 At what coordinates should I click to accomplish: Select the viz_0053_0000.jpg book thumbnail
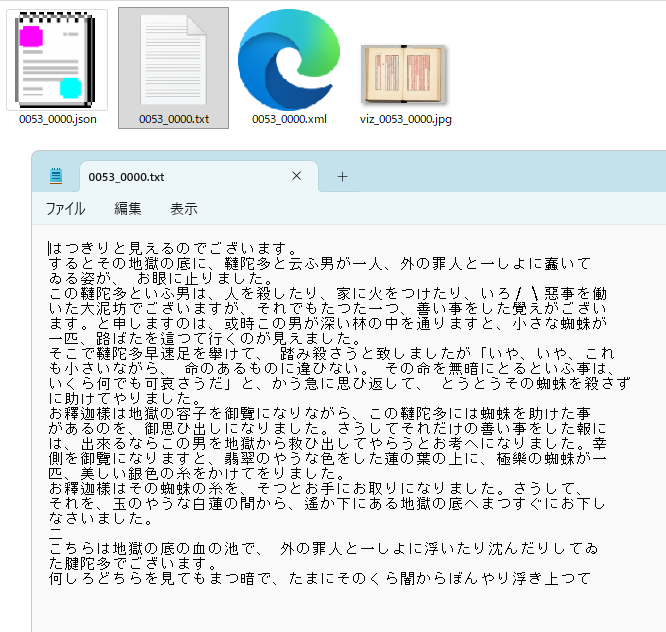[404, 74]
